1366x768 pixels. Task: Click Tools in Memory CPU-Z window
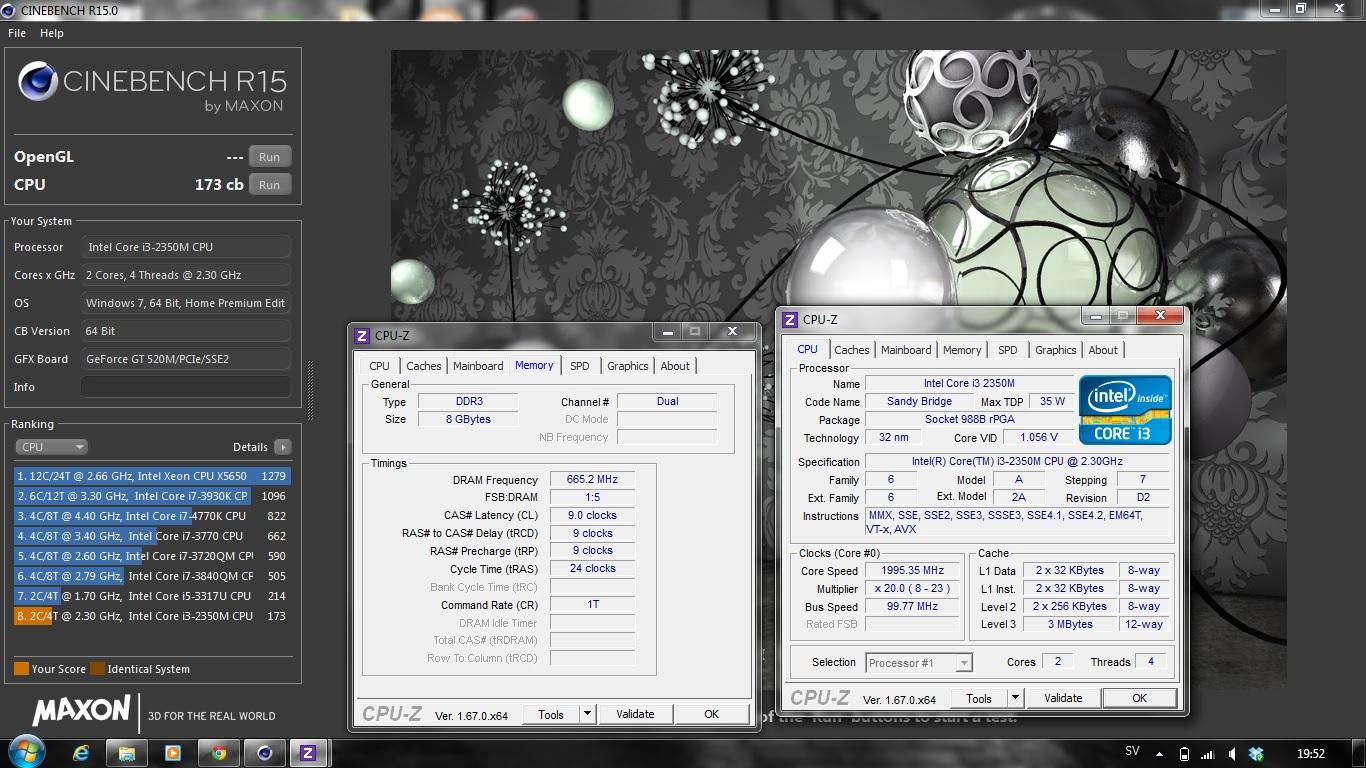(x=551, y=714)
